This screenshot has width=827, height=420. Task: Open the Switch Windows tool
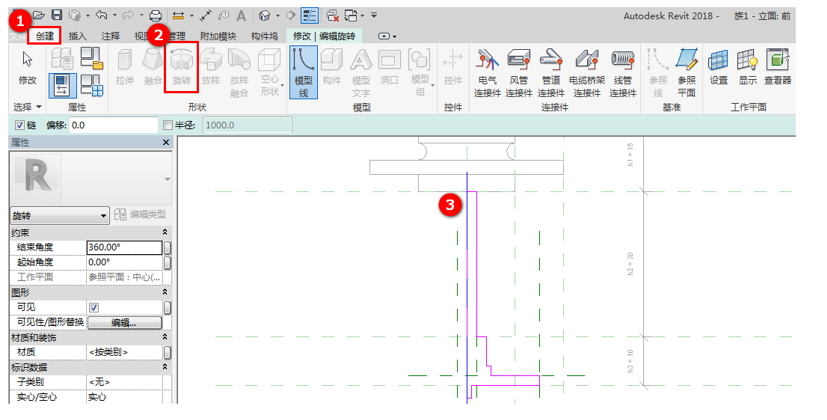pyautogui.click(x=351, y=16)
